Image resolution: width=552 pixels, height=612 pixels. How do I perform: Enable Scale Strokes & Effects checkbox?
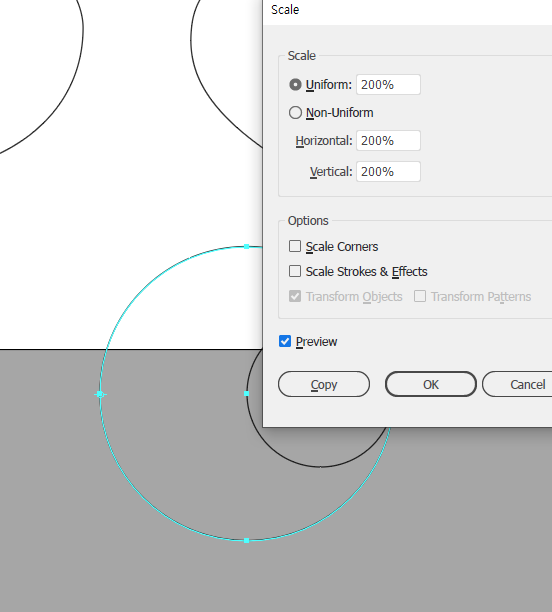[295, 271]
